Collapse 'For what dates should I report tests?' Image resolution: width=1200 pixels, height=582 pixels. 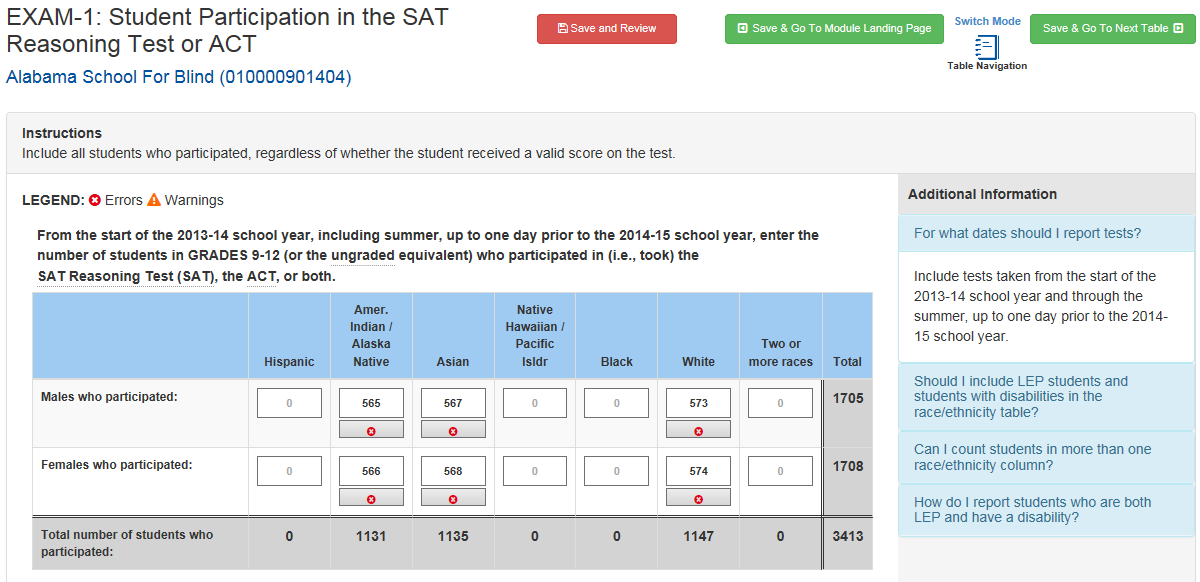1027,233
